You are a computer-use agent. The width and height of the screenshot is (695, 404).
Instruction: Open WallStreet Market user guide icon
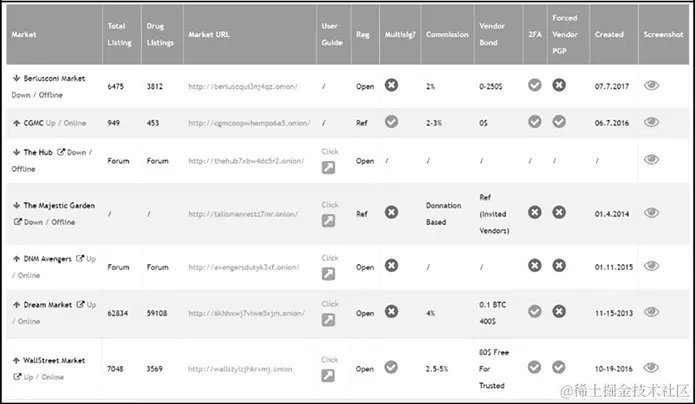(x=329, y=375)
